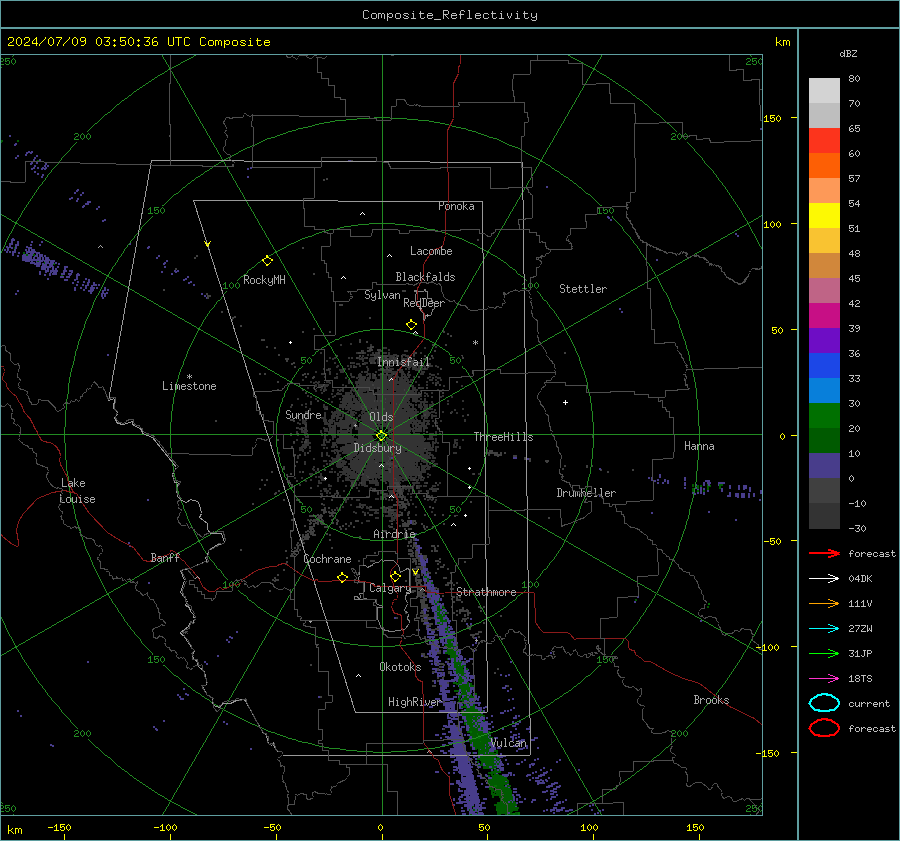The height and width of the screenshot is (841, 900).
Task: Select the dark green 20-10 dBZ swatch
Action: pyautogui.click(x=824, y=441)
